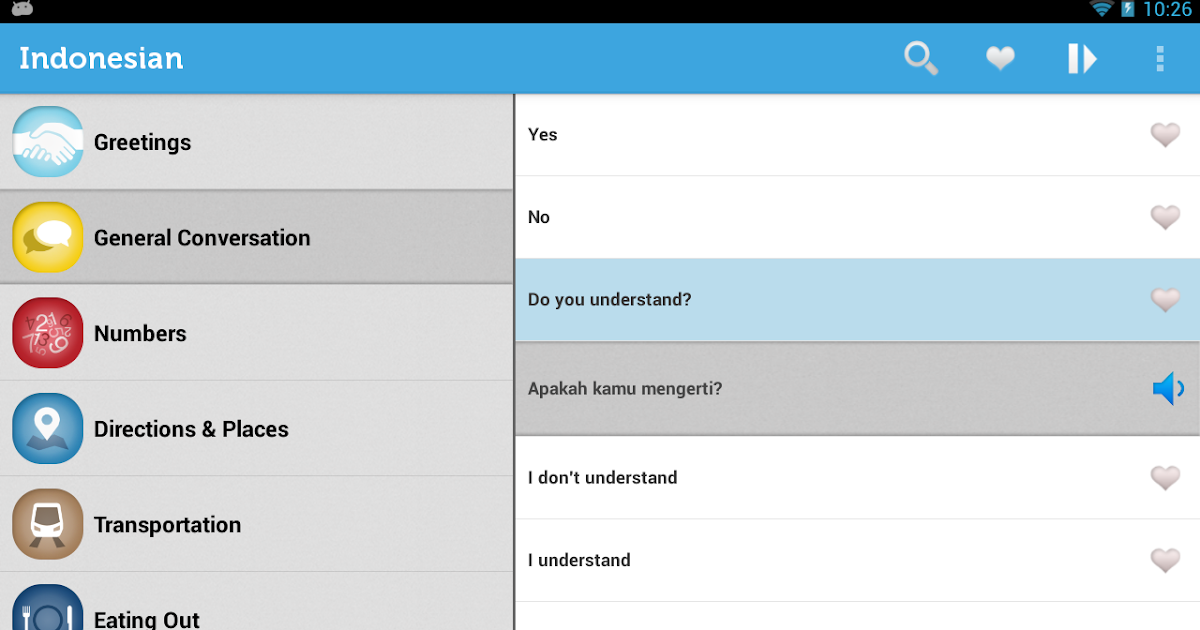Screen dimensions: 1200x630
Task: Expand the "I don't understand" phrase
Action: click(x=603, y=478)
